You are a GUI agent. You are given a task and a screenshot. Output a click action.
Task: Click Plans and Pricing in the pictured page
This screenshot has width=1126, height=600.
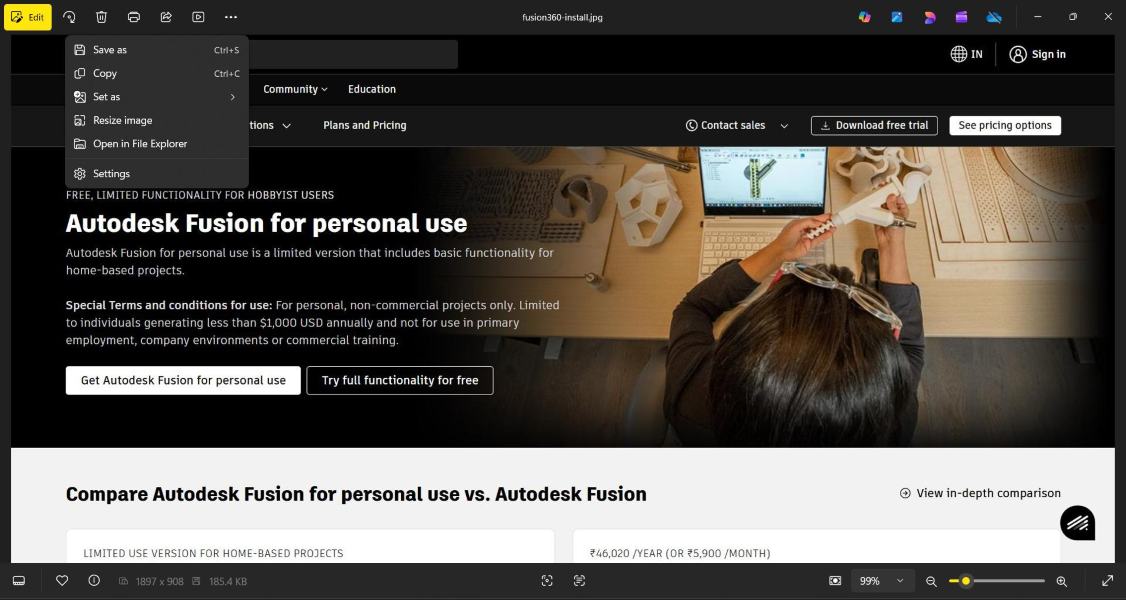coord(365,125)
